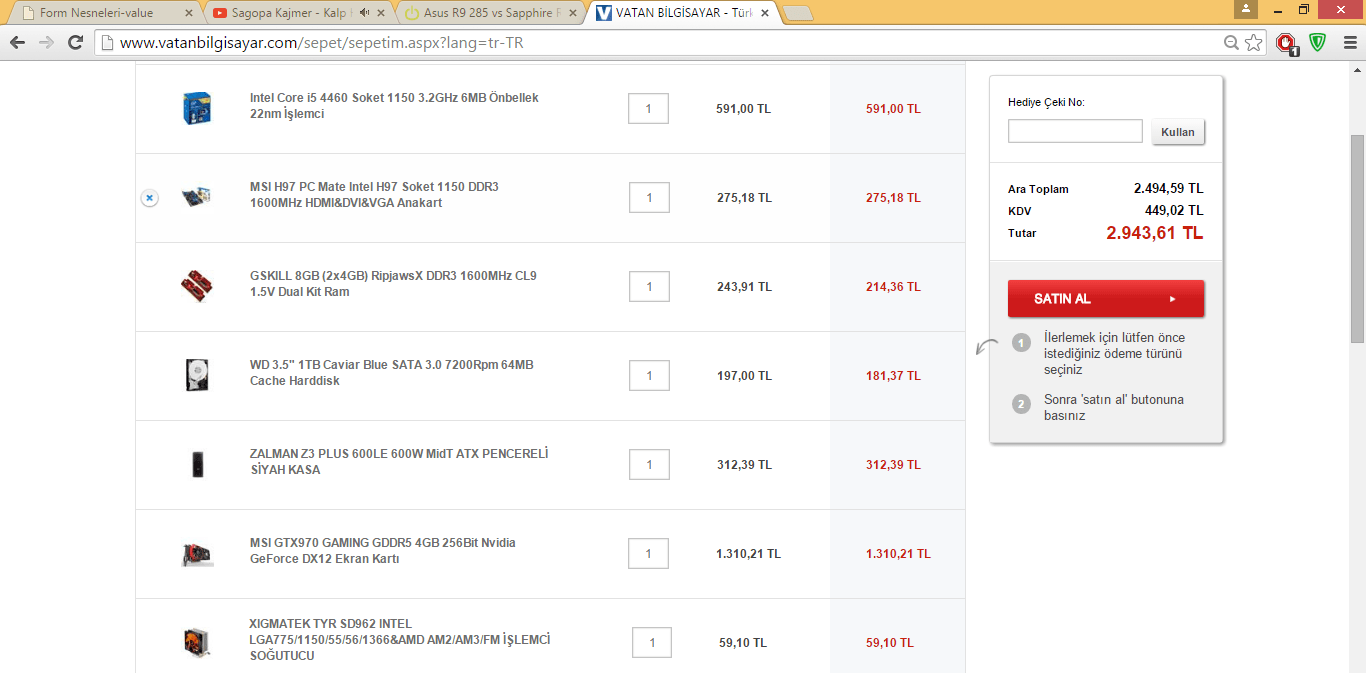Remove MSI H97 PC Mate from cart
Viewport: 1366px width, 673px height.
[x=149, y=198]
